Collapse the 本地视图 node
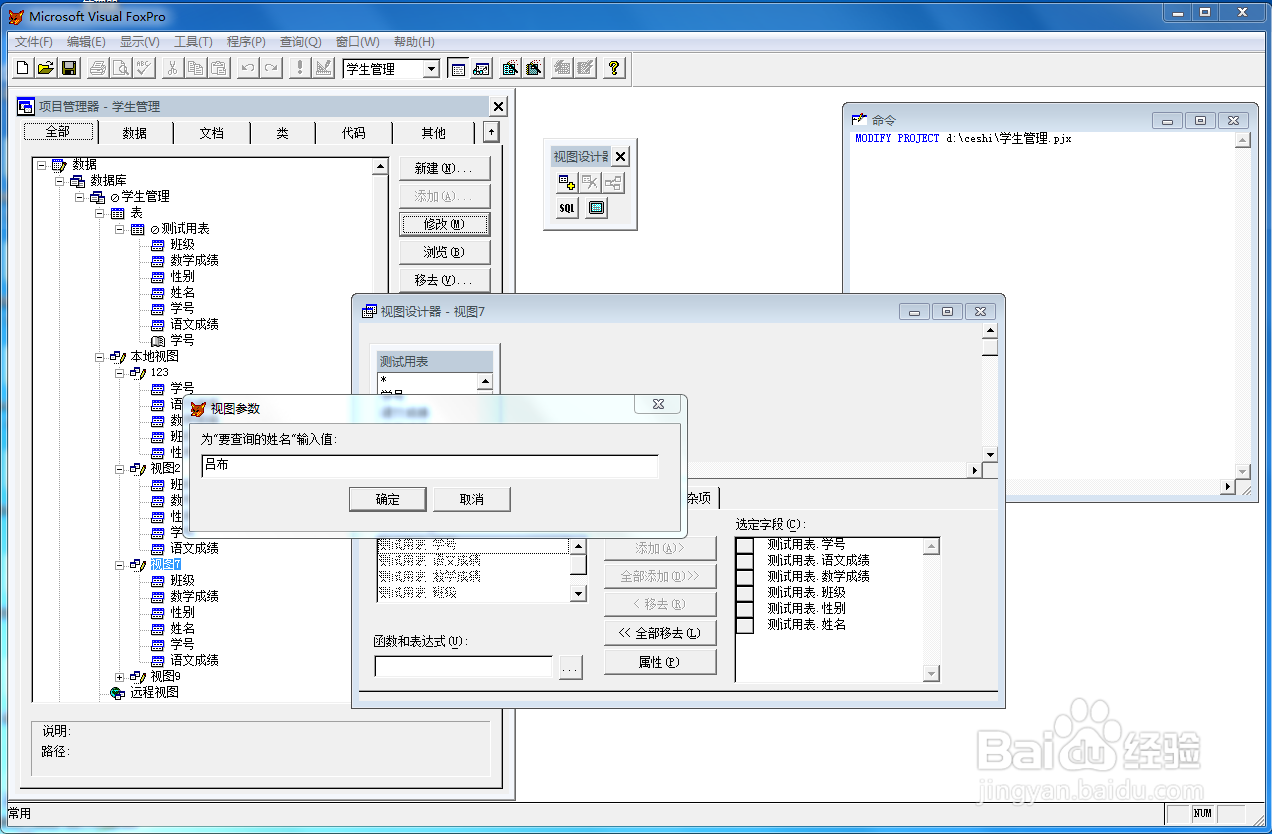Screen dimensions: 1272x834 click(x=100, y=356)
